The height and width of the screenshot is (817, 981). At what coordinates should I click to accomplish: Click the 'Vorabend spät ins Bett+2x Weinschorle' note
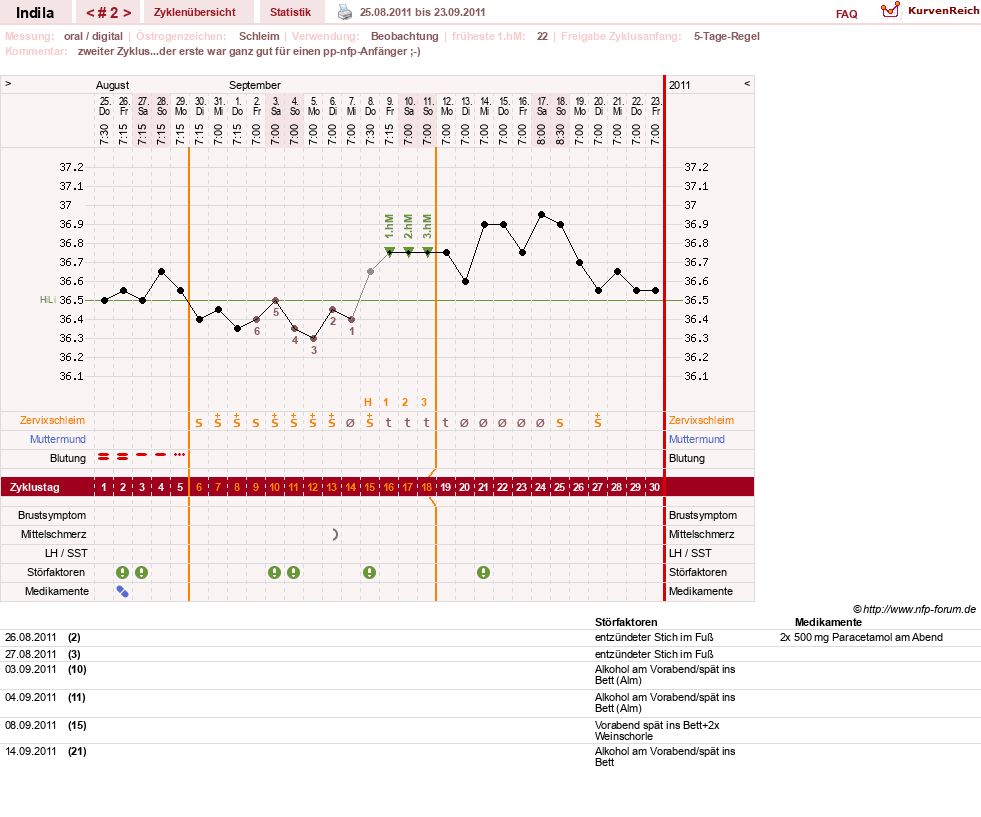[x=657, y=731]
